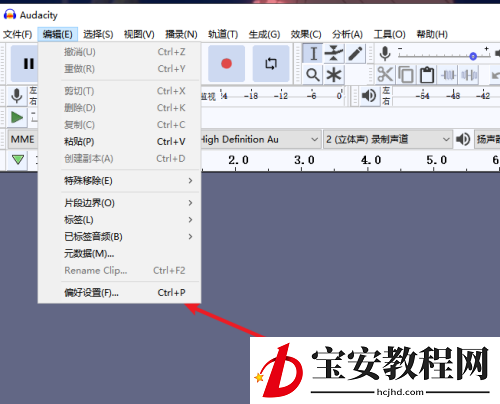Select the Envelope tool

click(334, 53)
